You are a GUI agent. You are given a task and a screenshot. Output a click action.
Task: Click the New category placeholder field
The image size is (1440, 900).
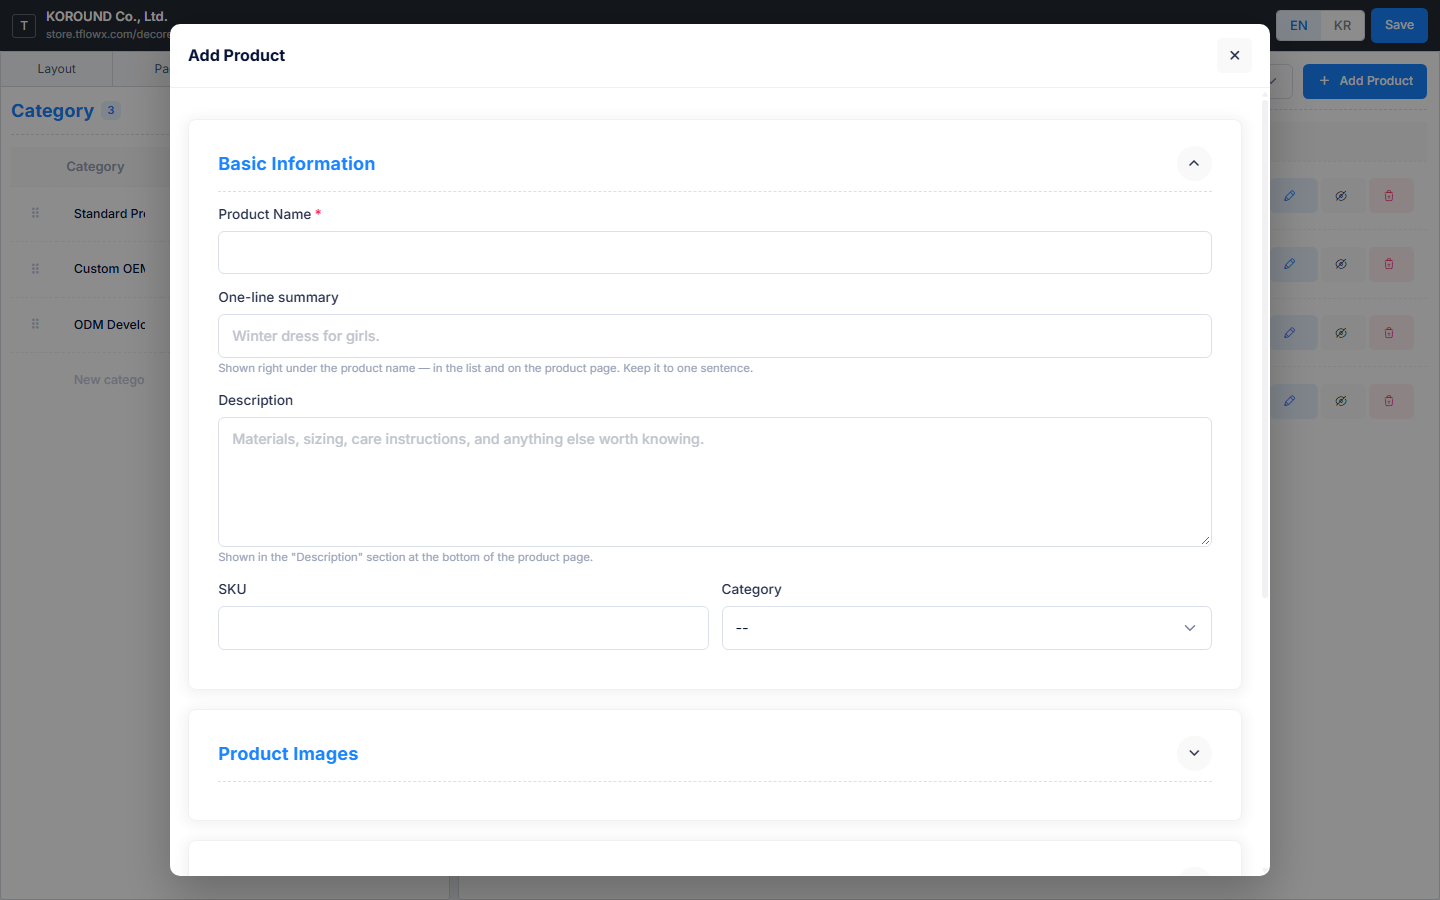109,380
